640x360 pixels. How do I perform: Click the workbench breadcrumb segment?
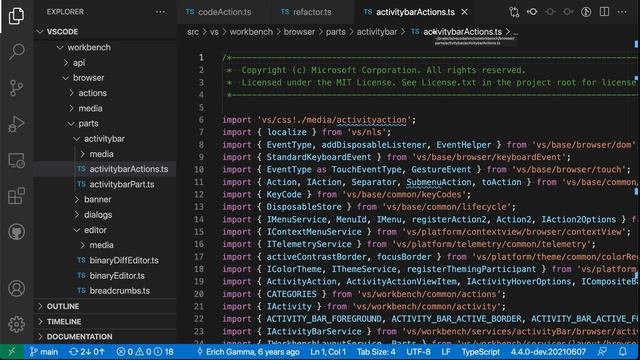tap(251, 31)
